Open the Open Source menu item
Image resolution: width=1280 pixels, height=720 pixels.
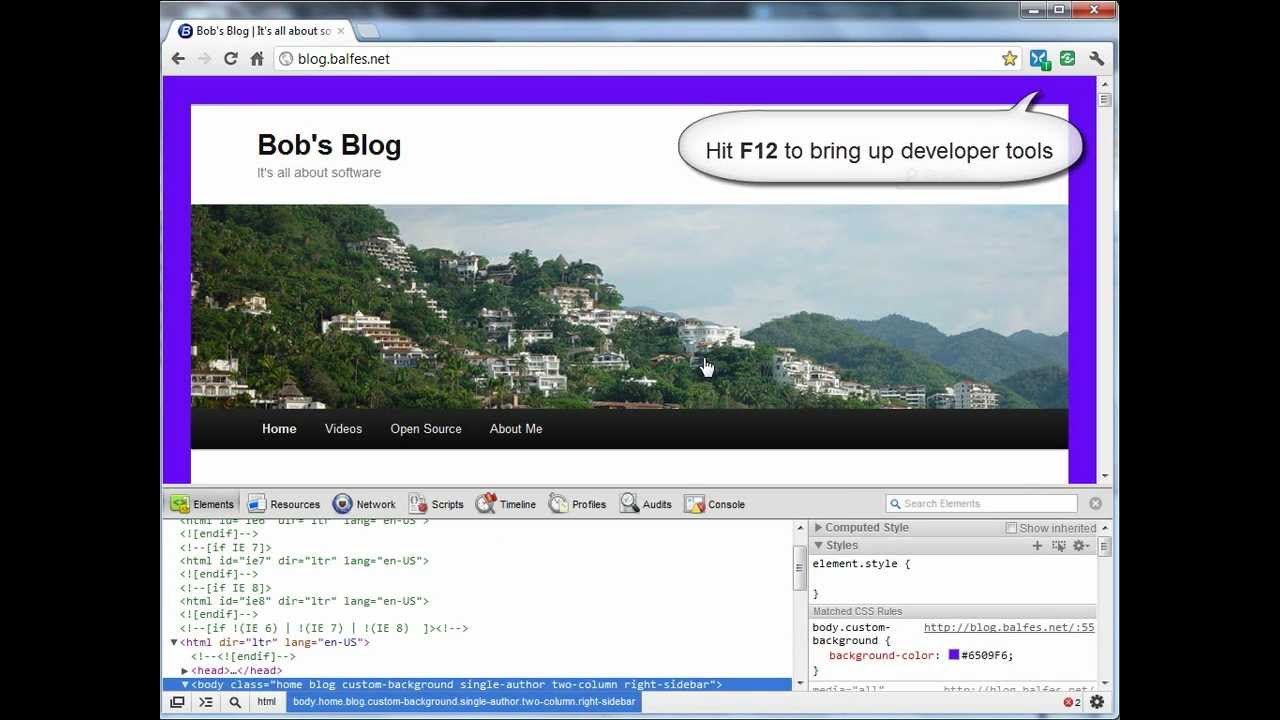pos(426,429)
